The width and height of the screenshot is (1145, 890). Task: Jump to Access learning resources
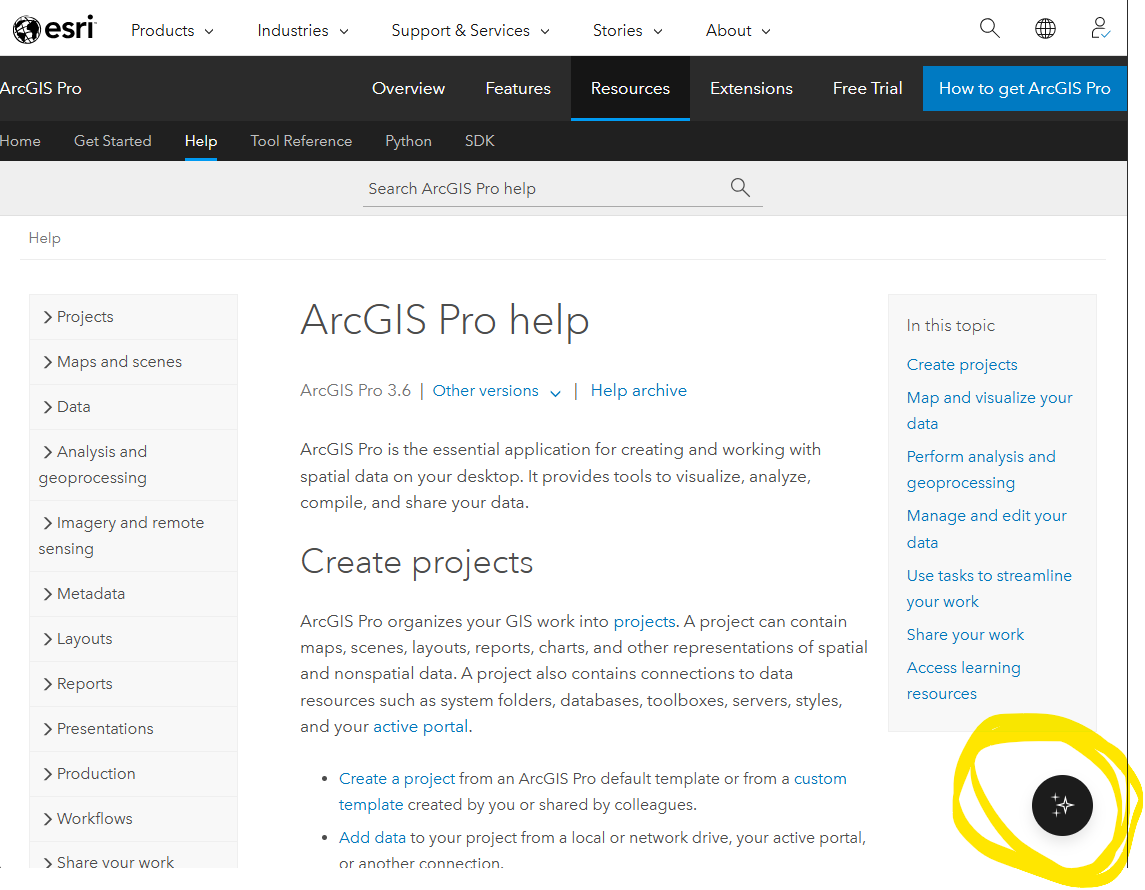click(x=963, y=680)
